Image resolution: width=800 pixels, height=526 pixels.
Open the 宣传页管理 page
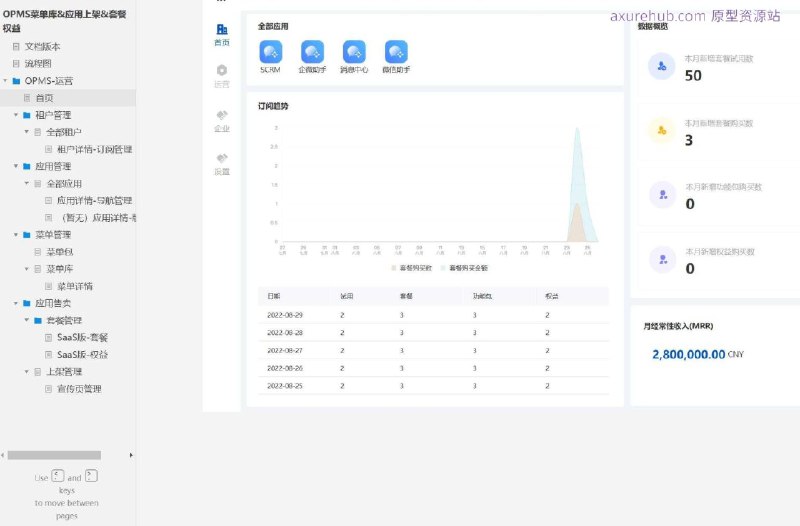coord(79,389)
